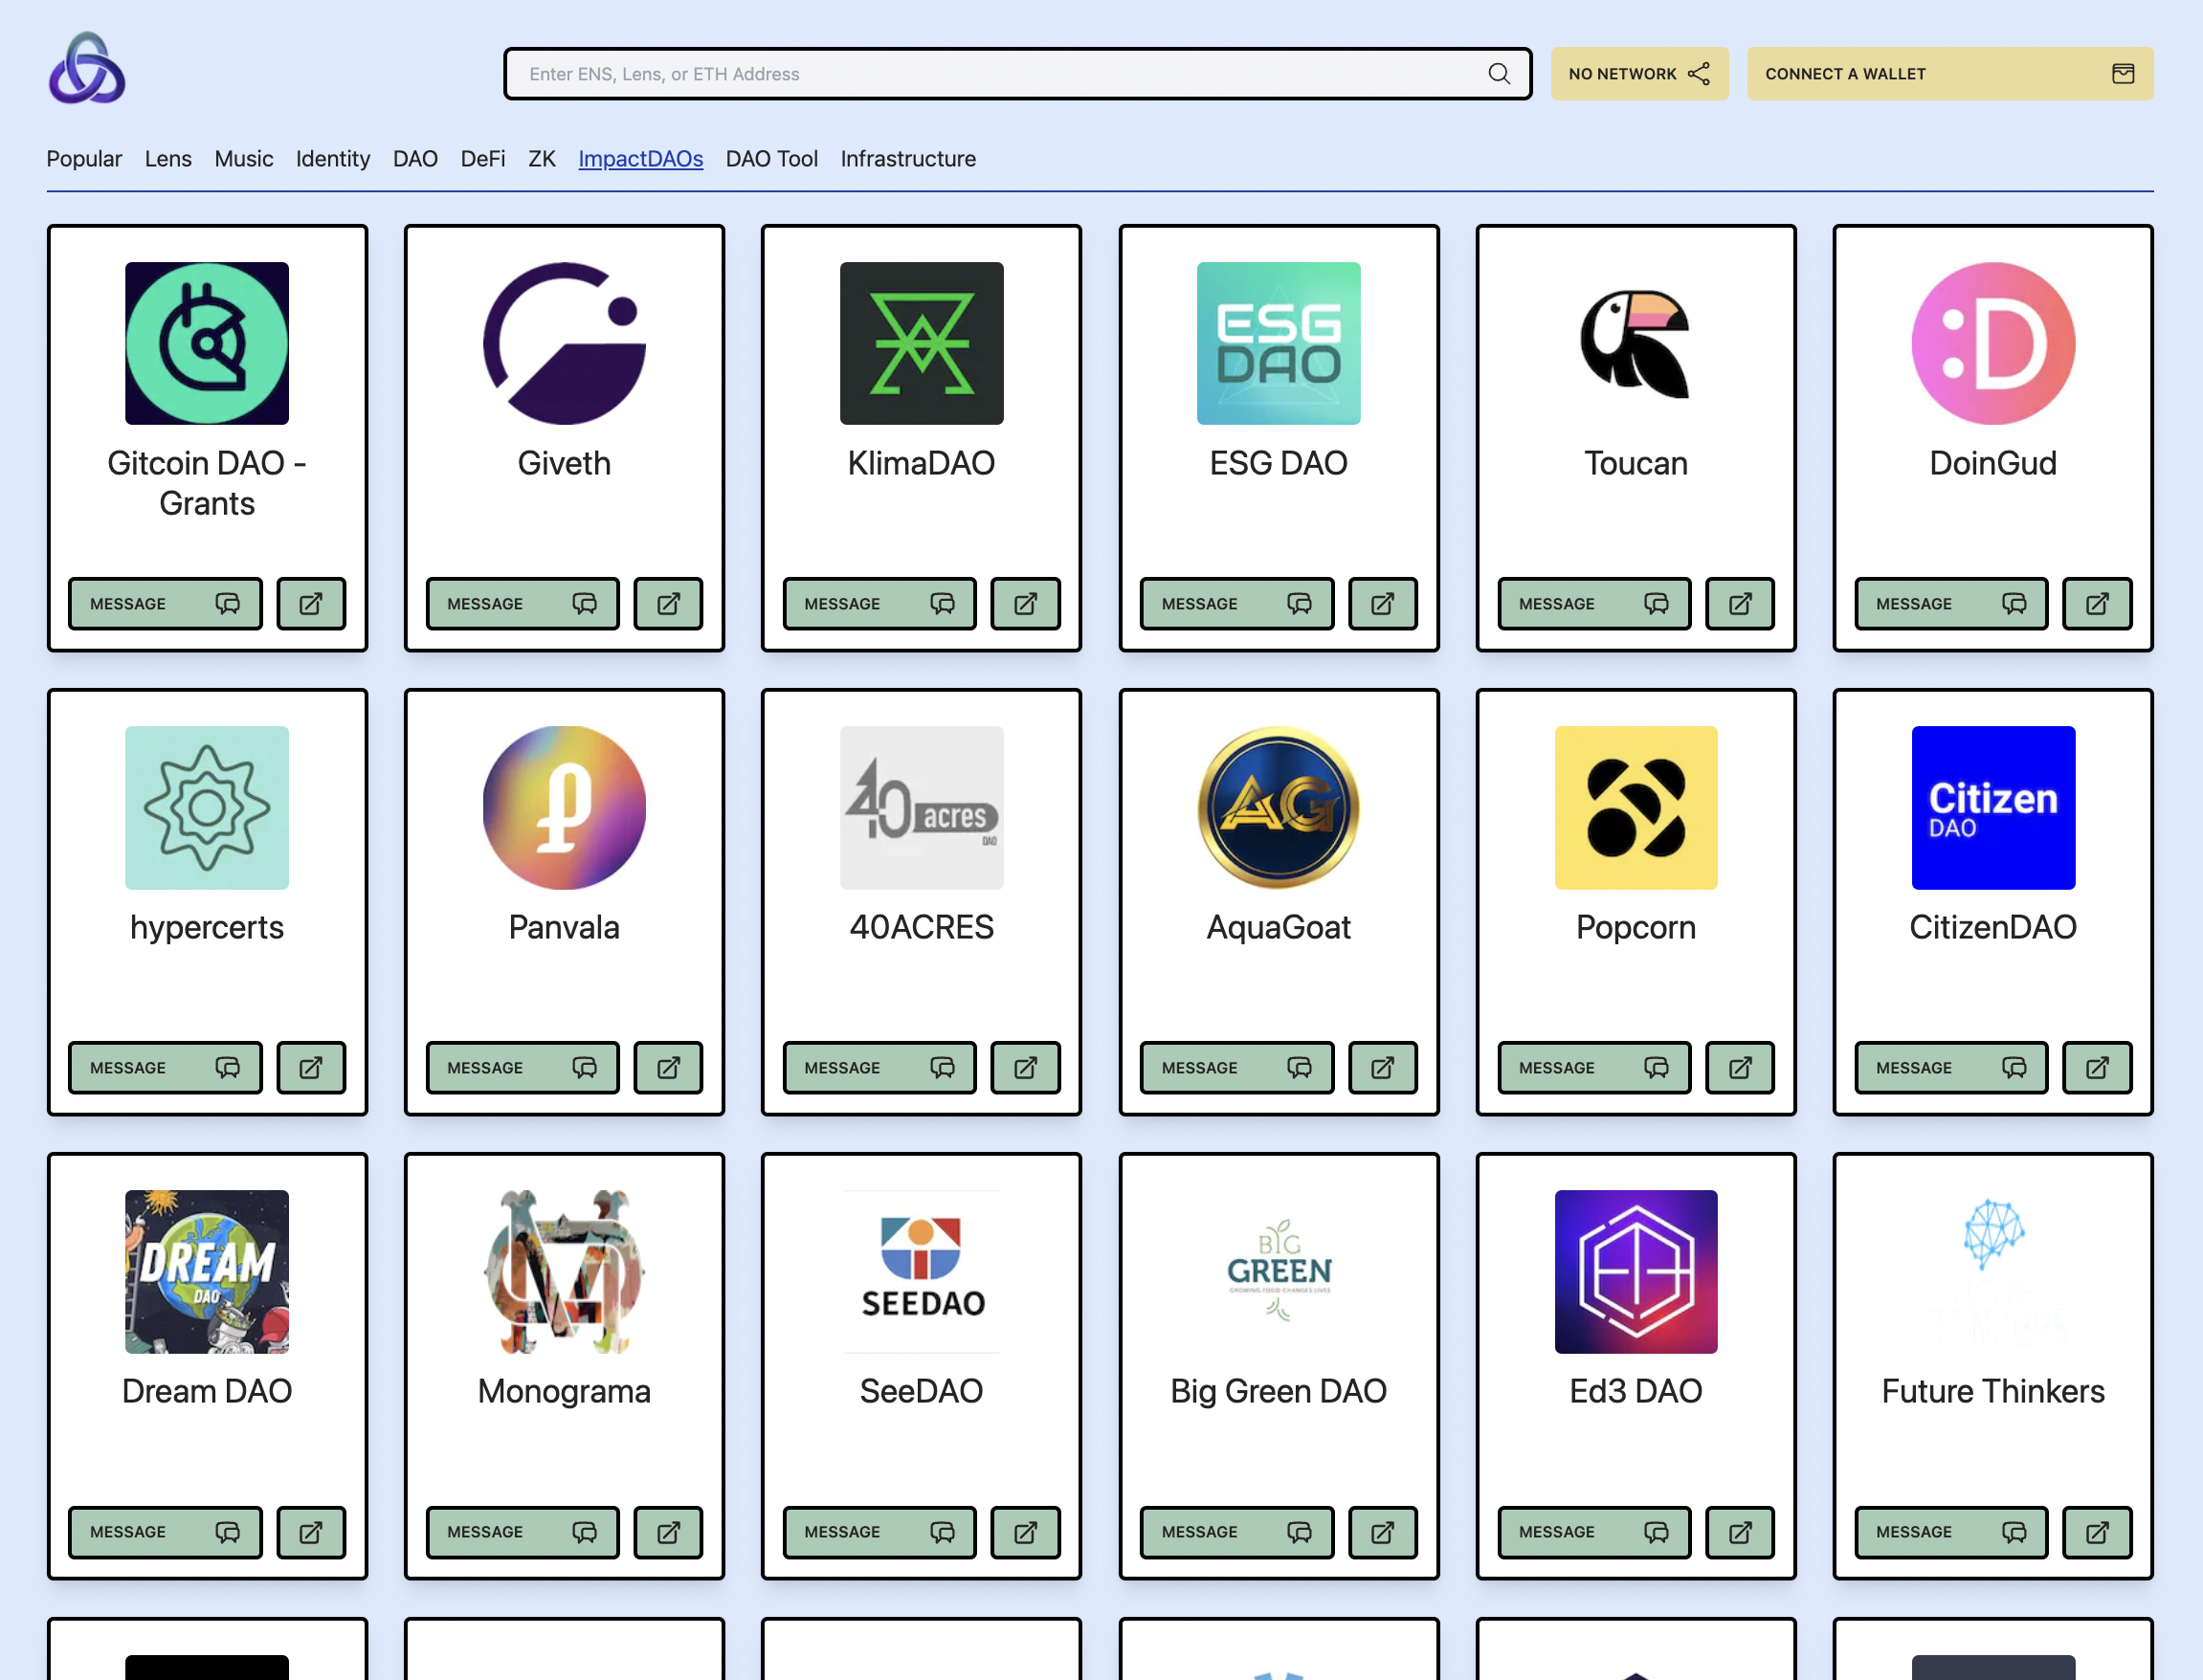Screen dimensions: 2203x1680
Task: Select the Identity tab
Action: 333,158
